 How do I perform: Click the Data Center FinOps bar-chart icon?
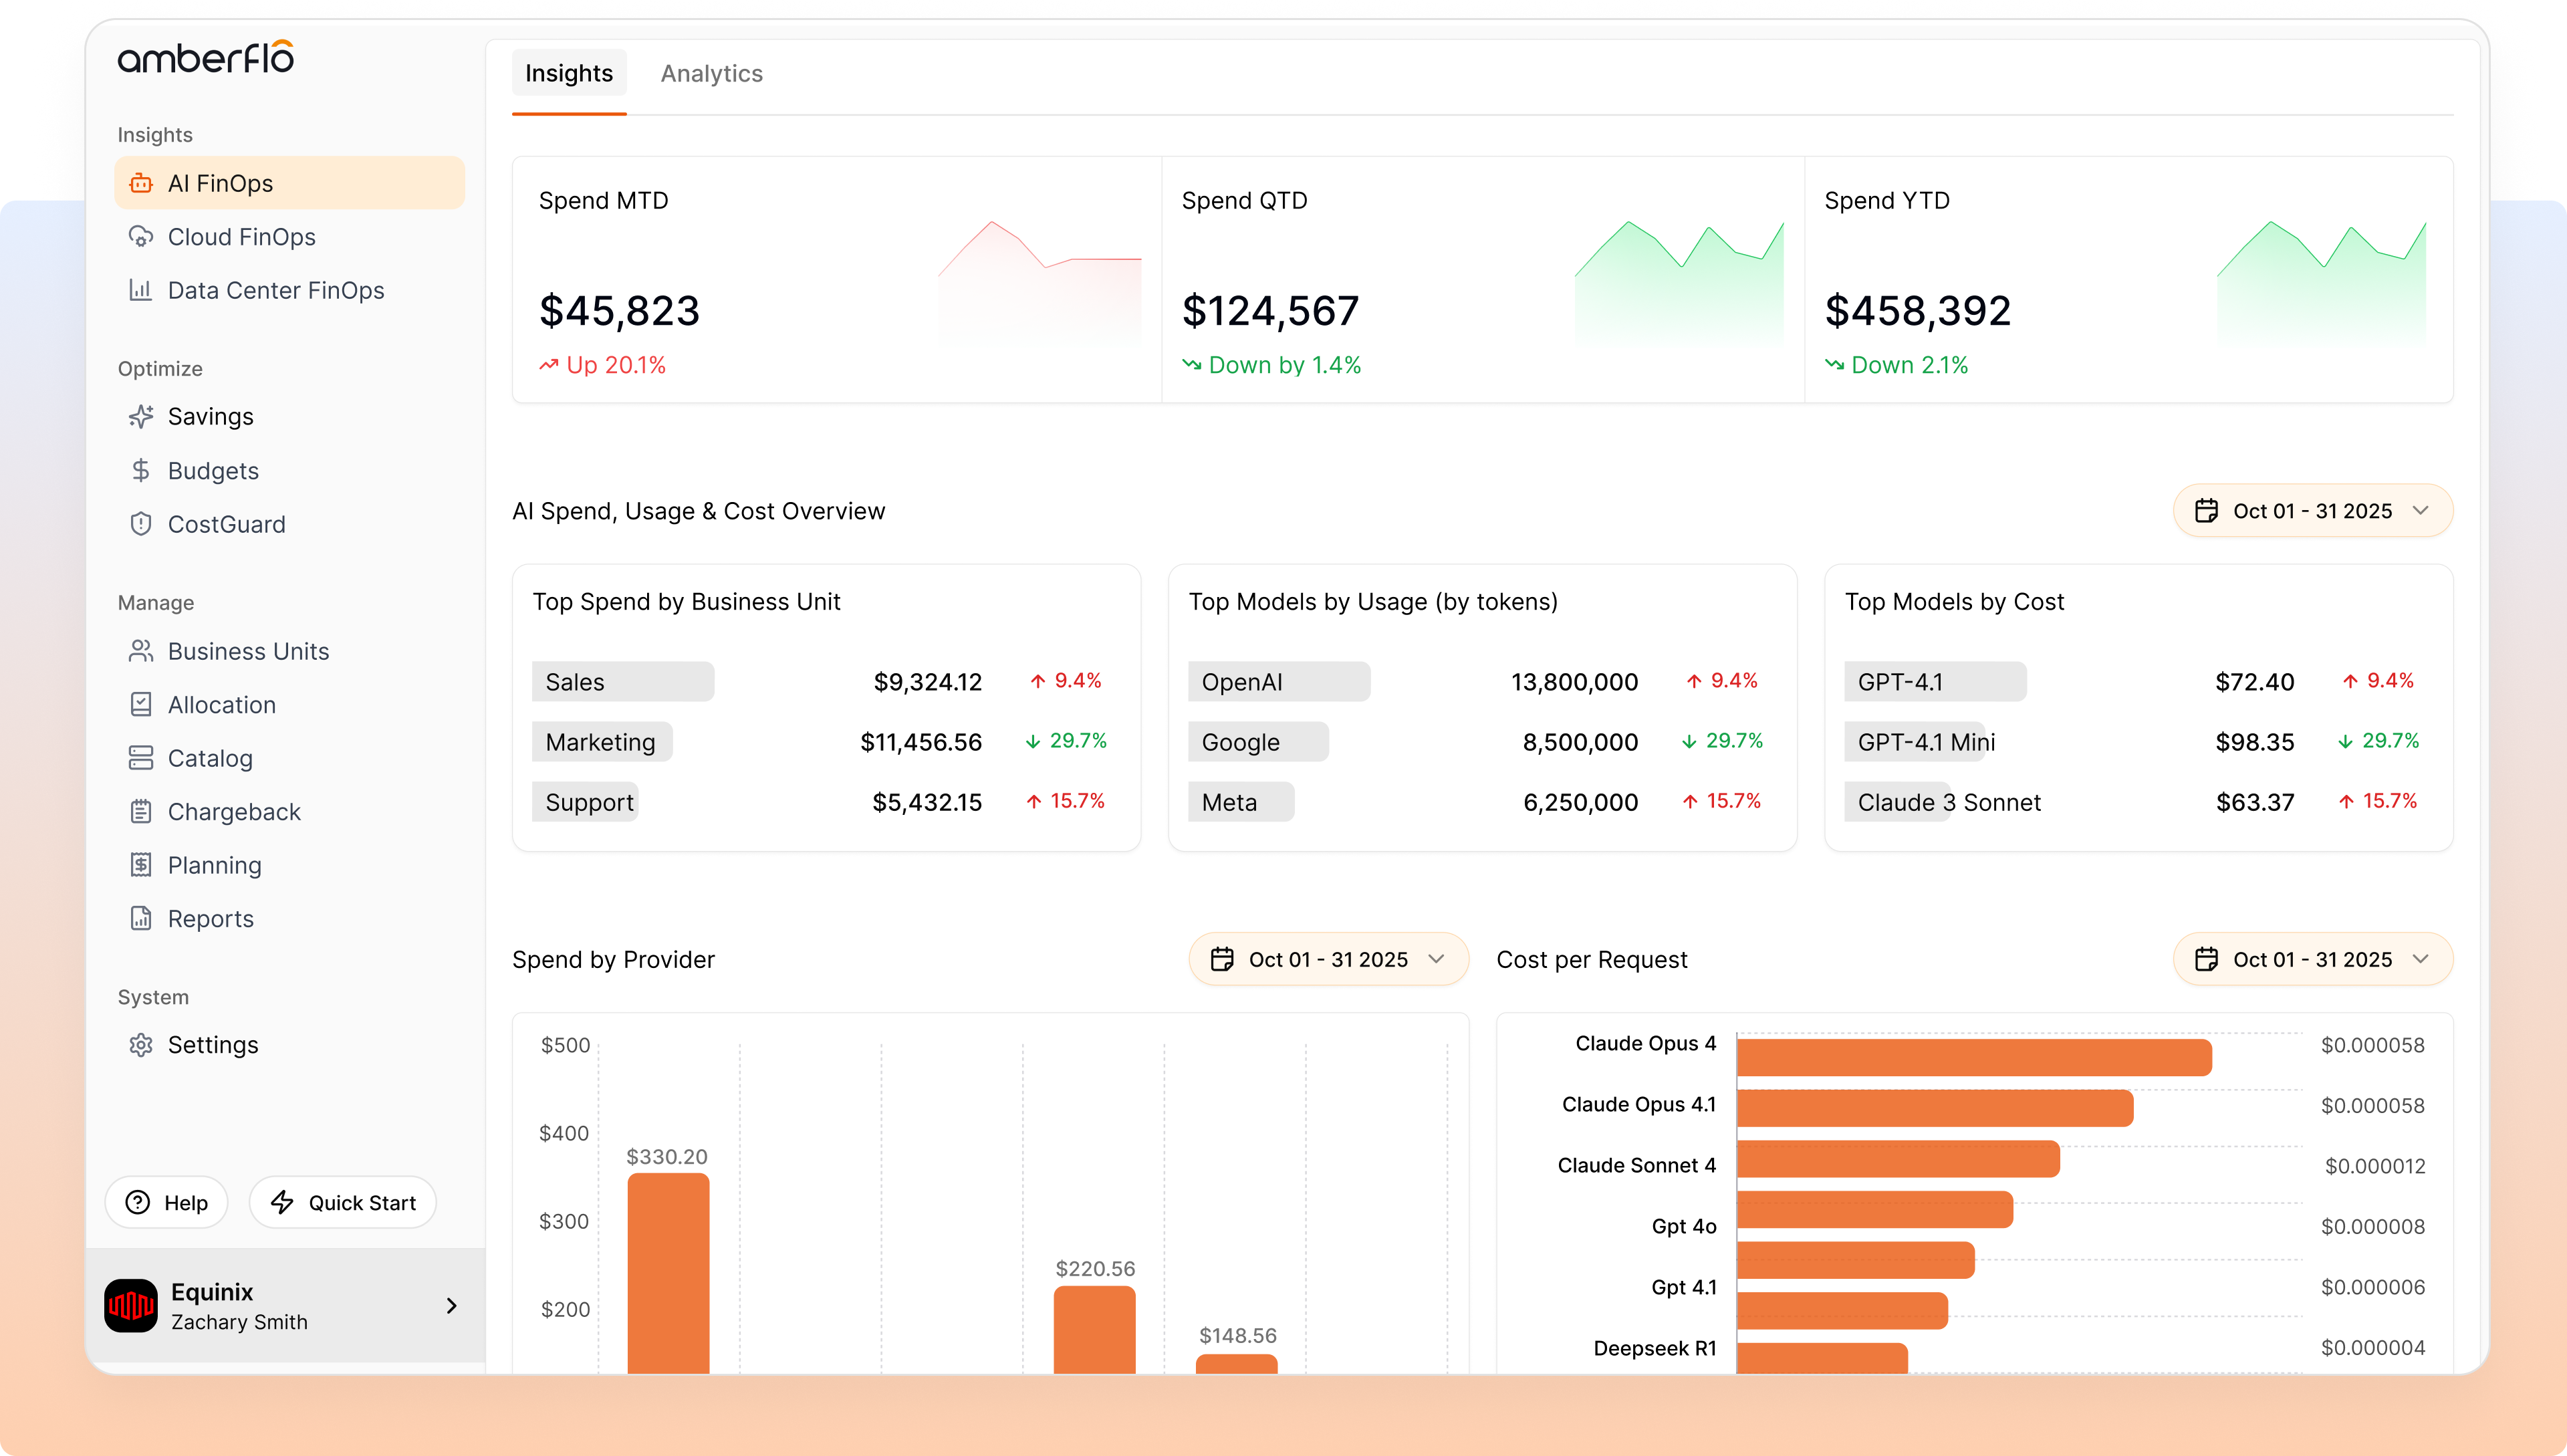click(x=141, y=290)
